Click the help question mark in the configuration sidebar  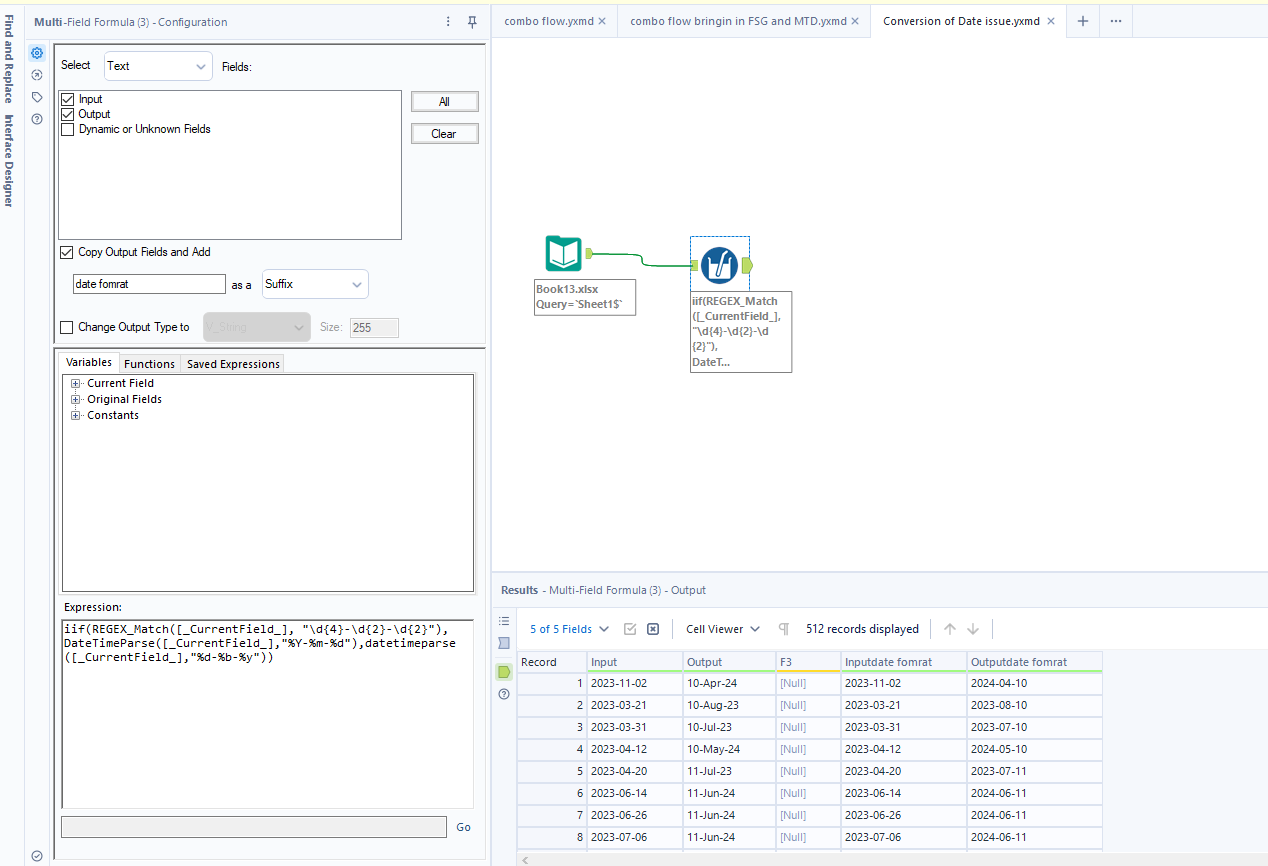[37, 119]
